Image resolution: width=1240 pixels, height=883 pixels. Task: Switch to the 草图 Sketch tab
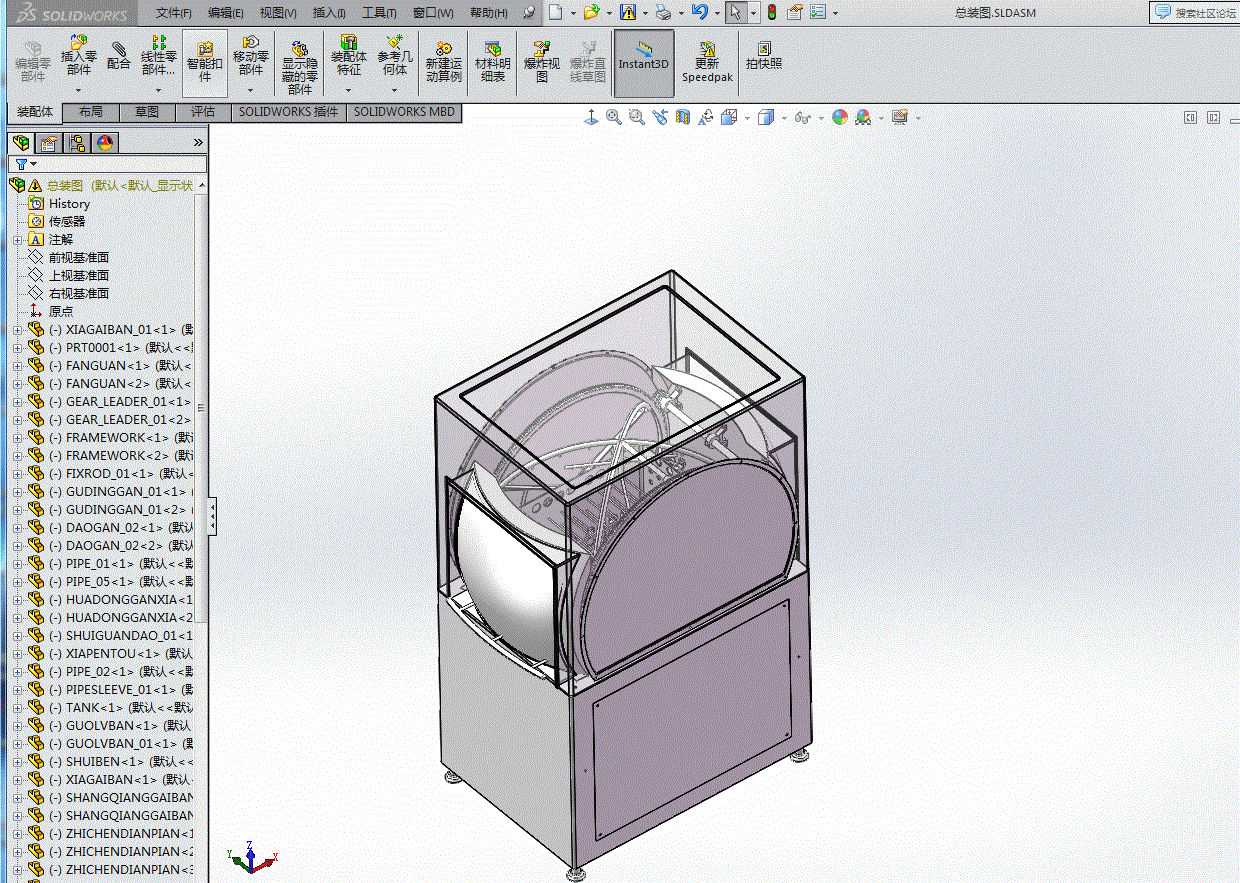click(x=147, y=112)
